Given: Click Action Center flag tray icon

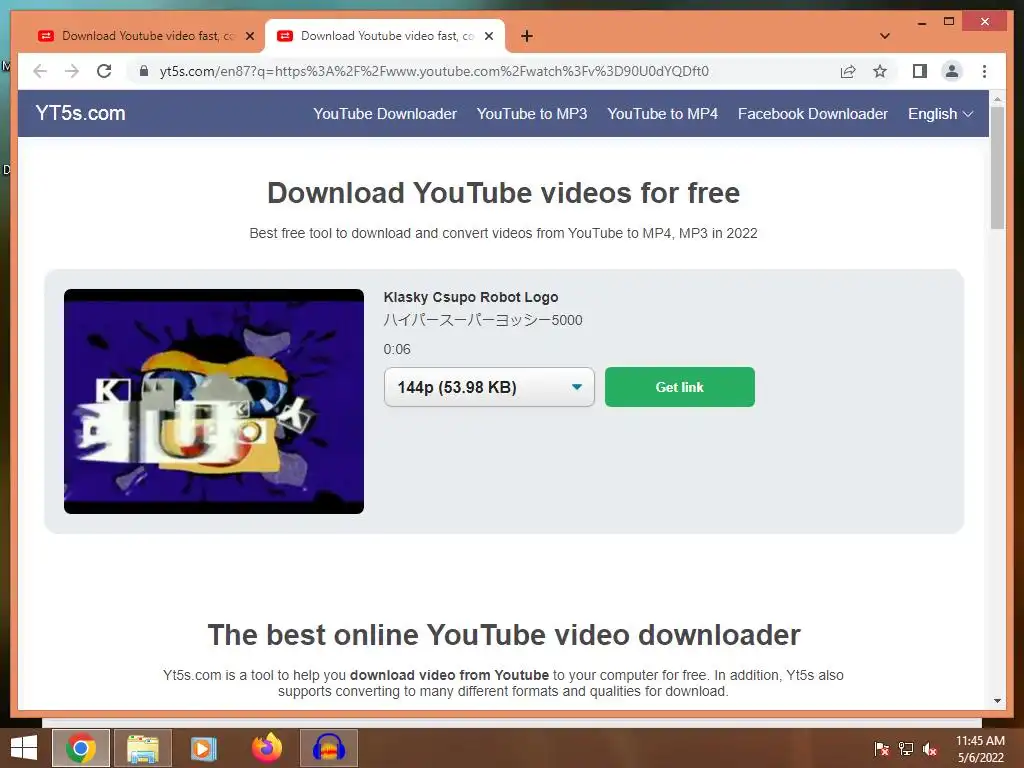Looking at the screenshot, I should pos(881,748).
